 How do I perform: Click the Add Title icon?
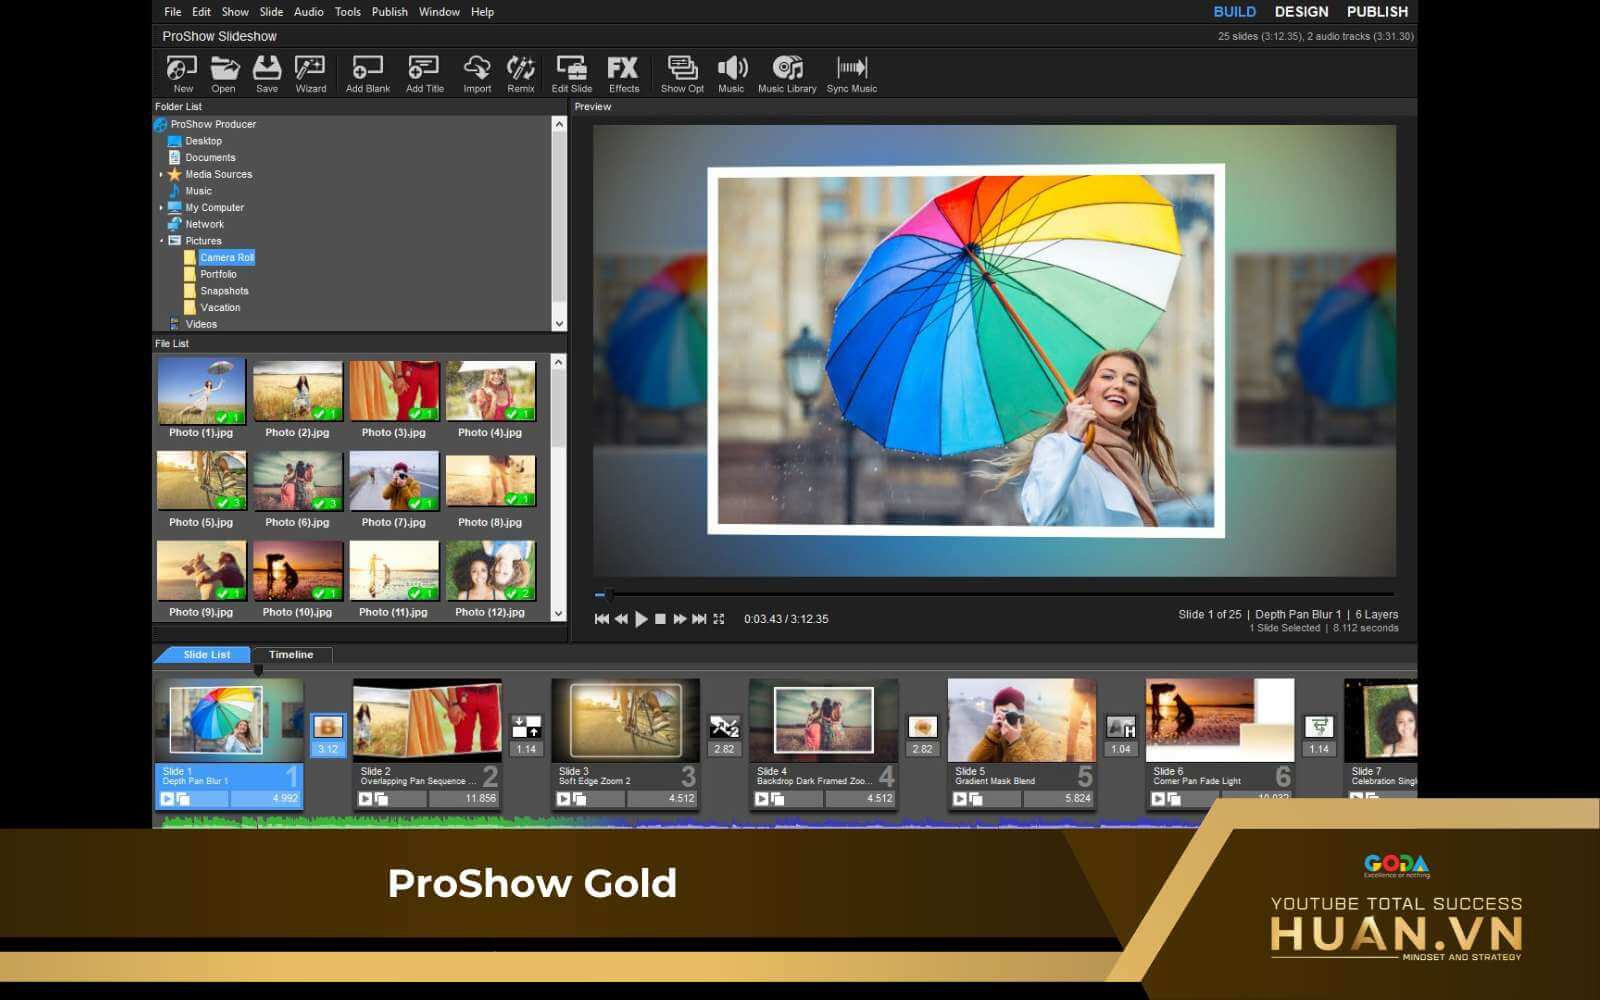424,73
